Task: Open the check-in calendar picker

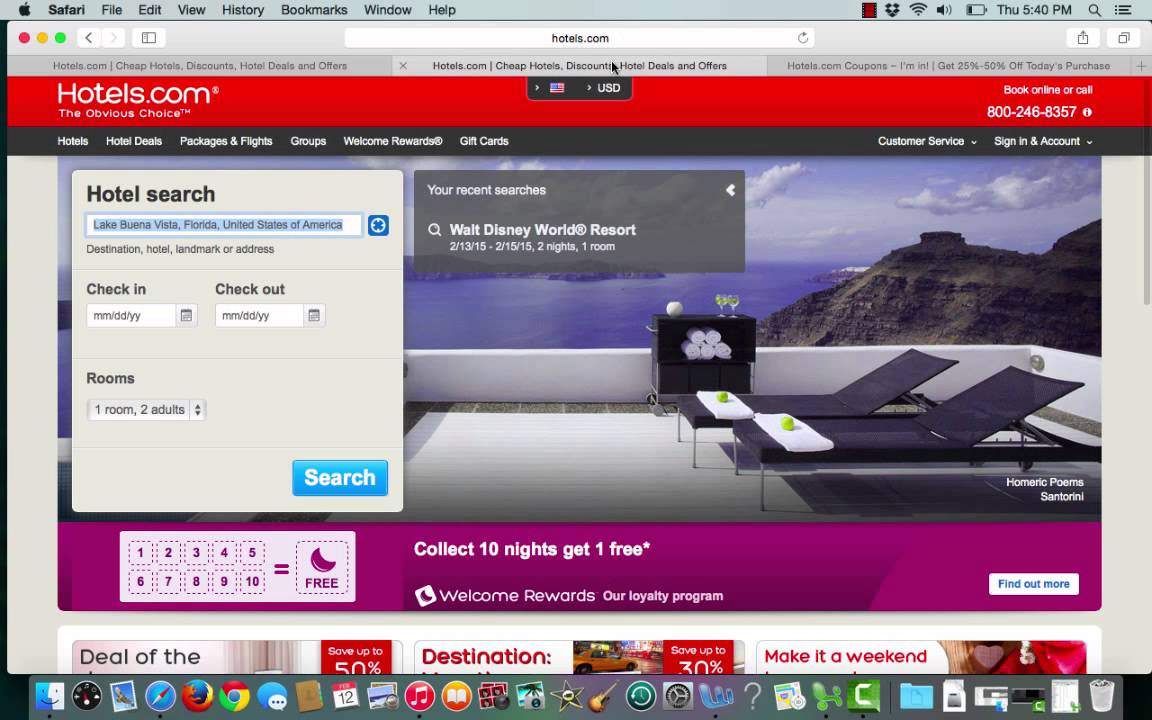Action: point(187,315)
